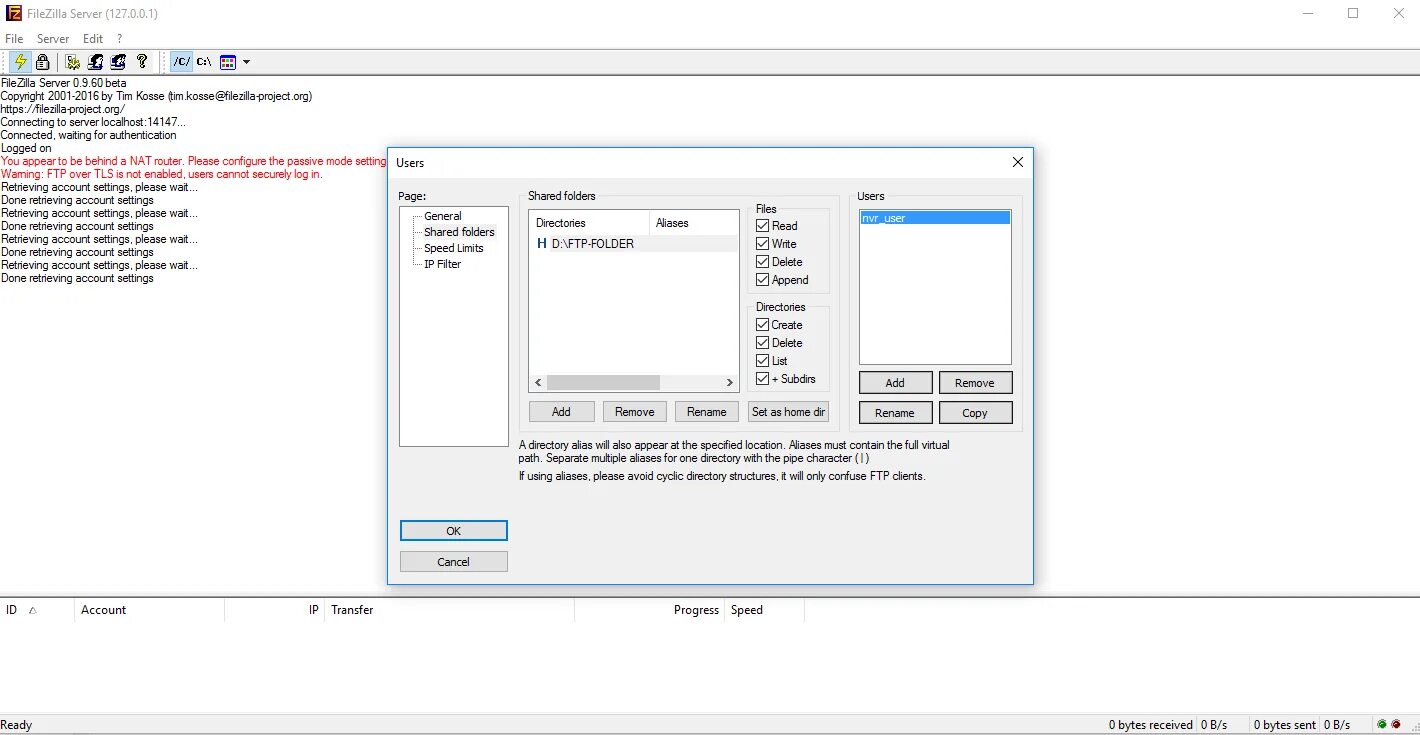Select the Shared folders page
The width and height of the screenshot is (1420, 735).
(x=459, y=232)
